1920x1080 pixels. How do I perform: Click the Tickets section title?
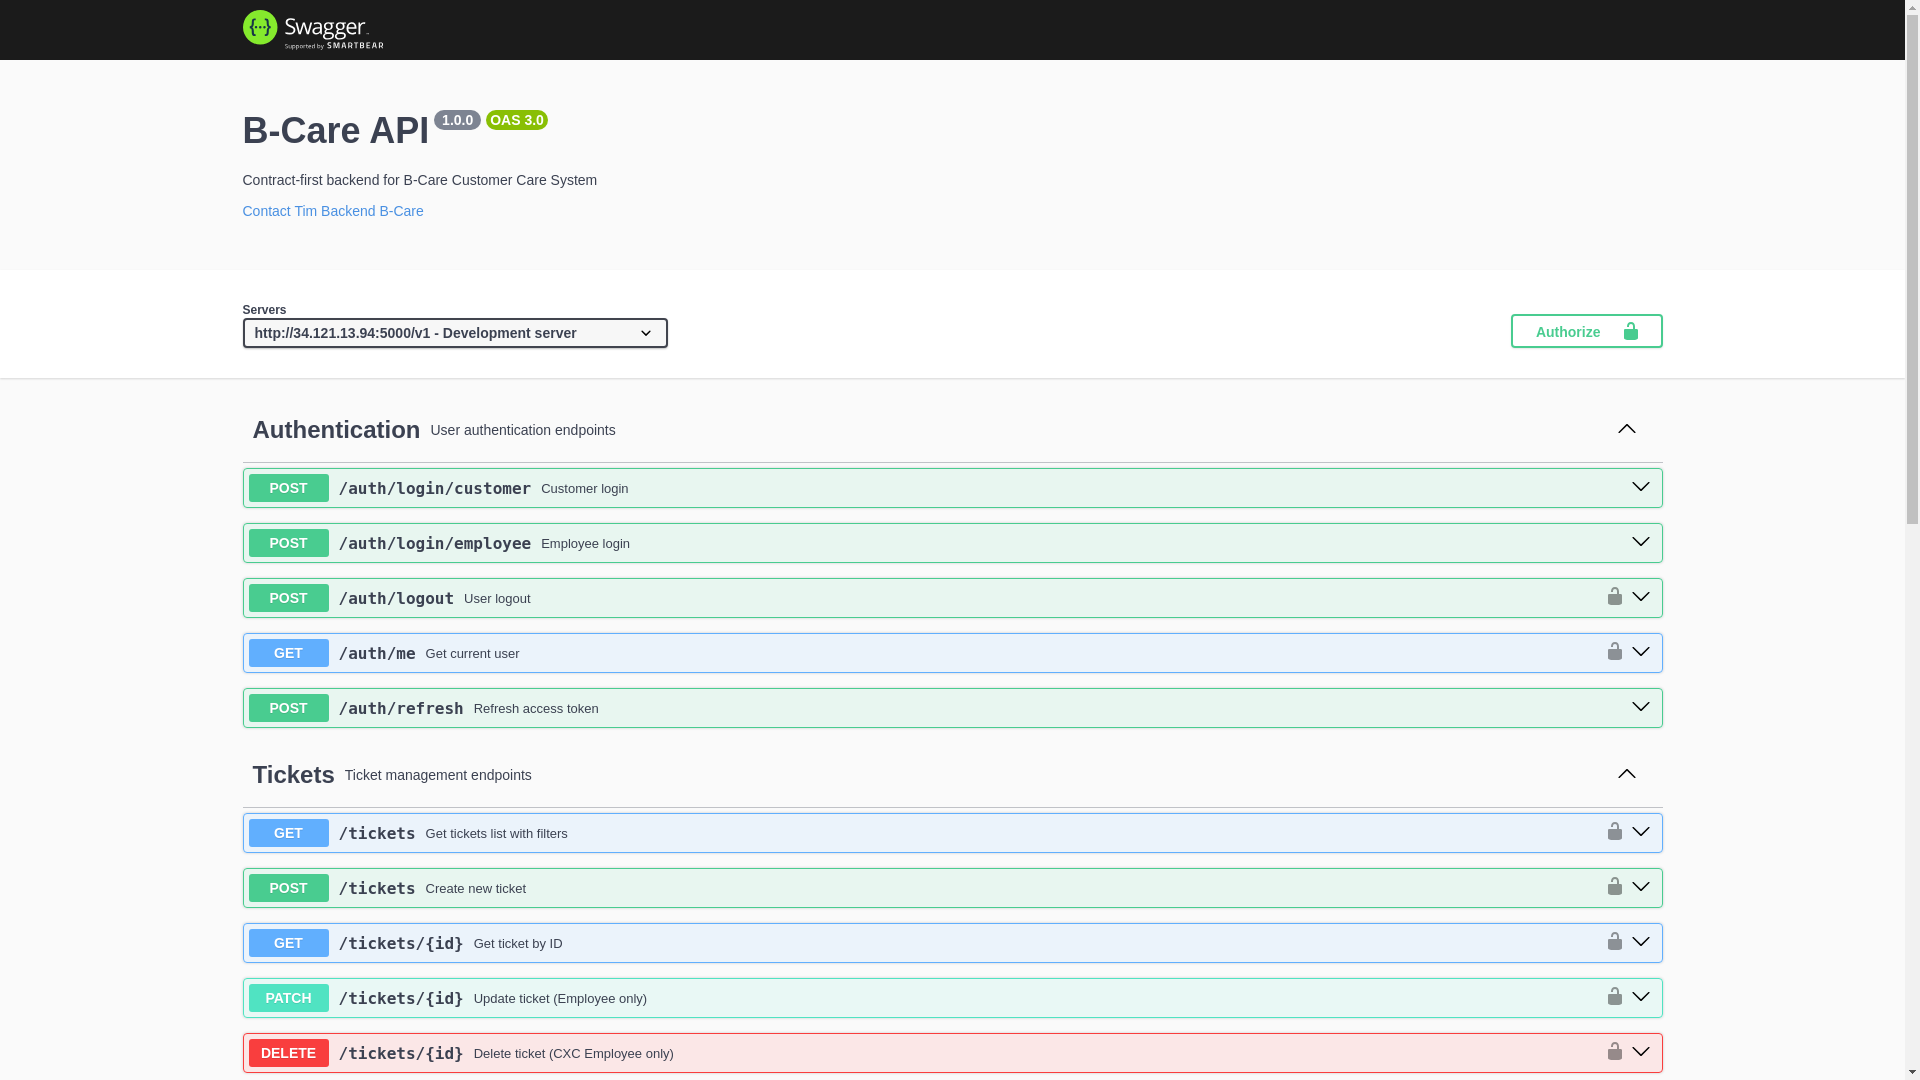tap(293, 775)
